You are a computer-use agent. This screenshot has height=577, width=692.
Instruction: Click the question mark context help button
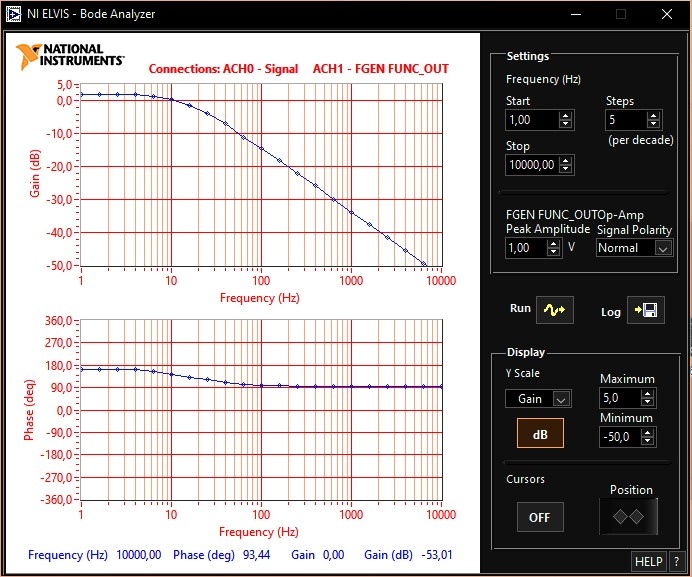677,562
